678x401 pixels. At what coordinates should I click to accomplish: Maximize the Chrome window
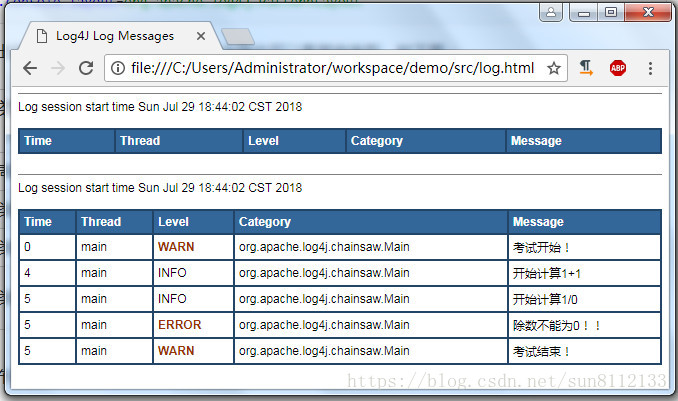611,13
